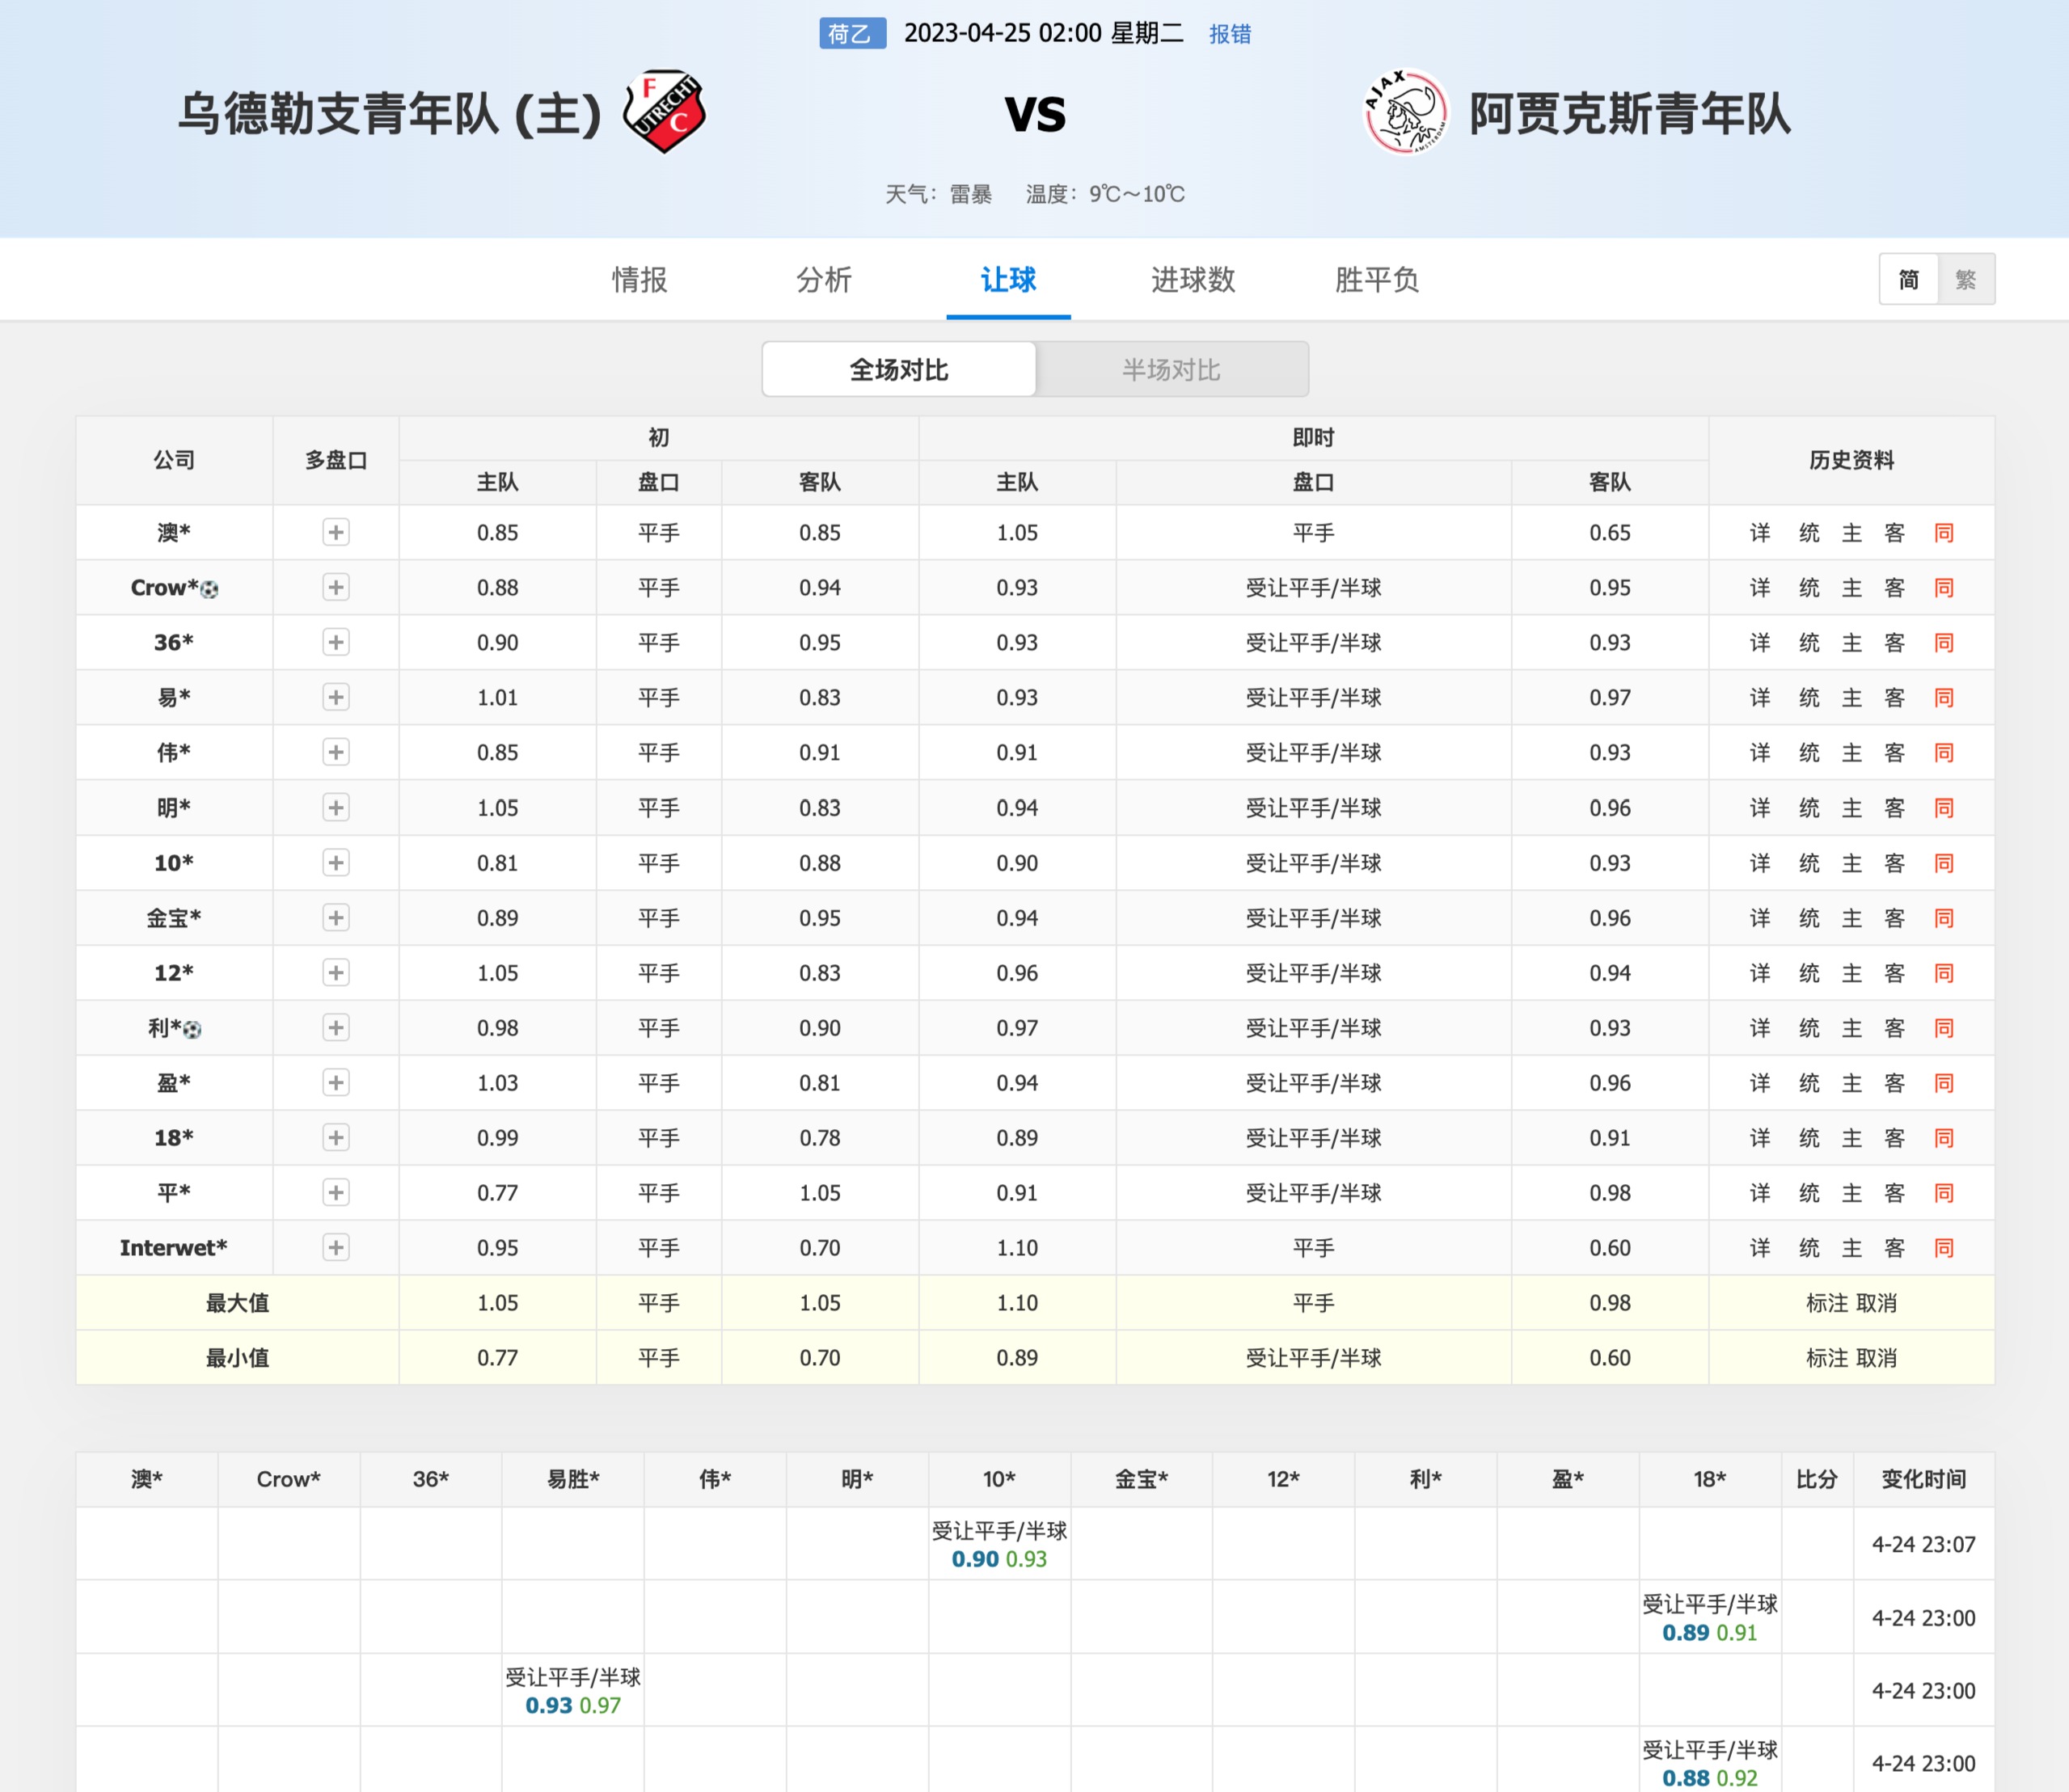Screen dimensions: 2069x1792
Task: Expand multi-handicap plus for 利* row
Action: [x=336, y=1027]
